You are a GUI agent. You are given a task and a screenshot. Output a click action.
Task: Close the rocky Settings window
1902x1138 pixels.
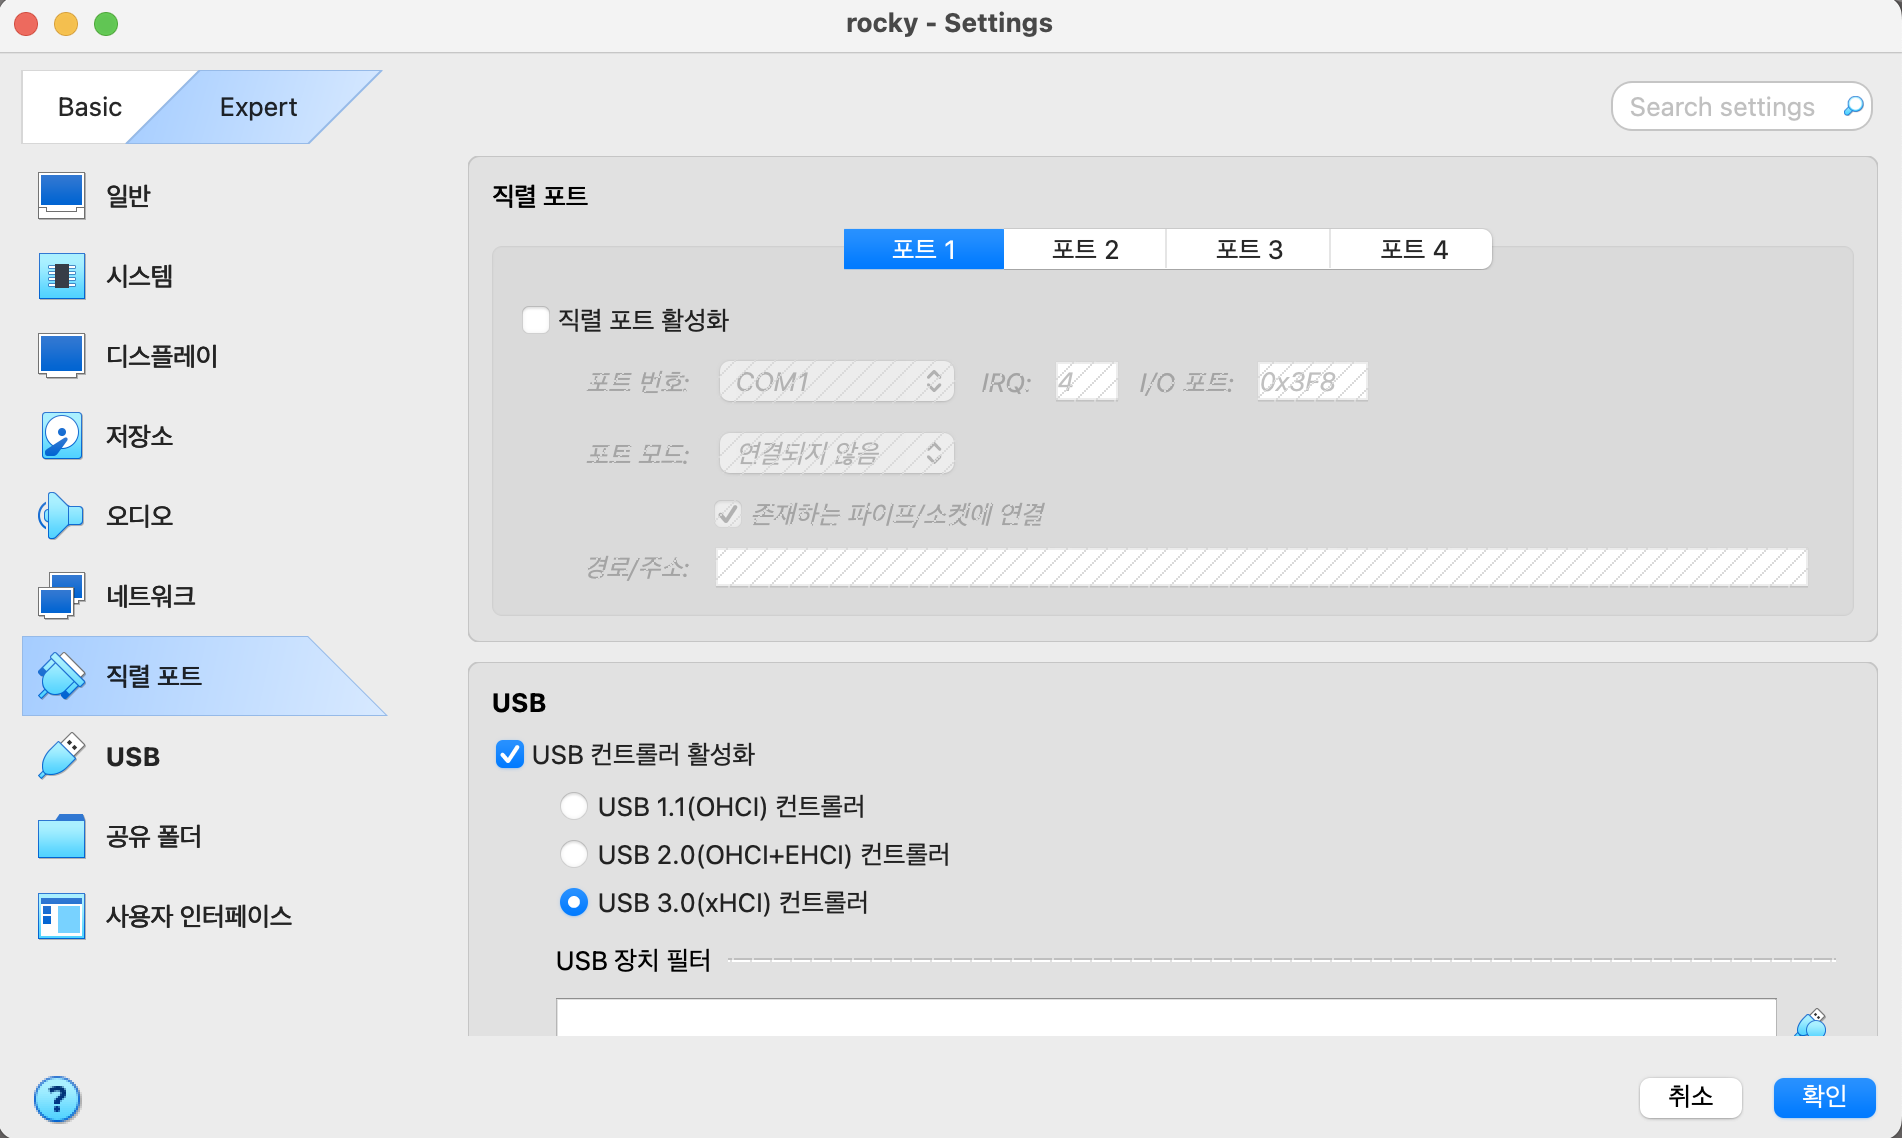click(26, 23)
